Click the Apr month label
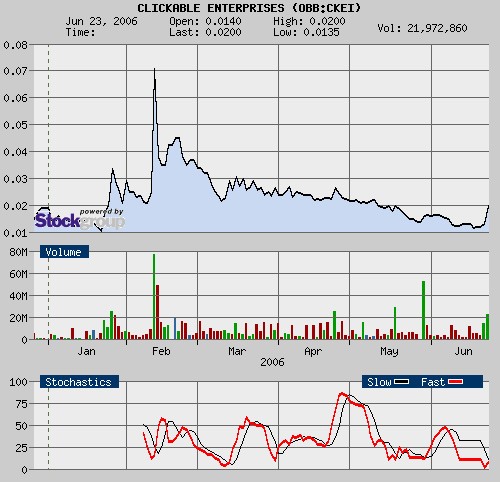 (x=313, y=351)
